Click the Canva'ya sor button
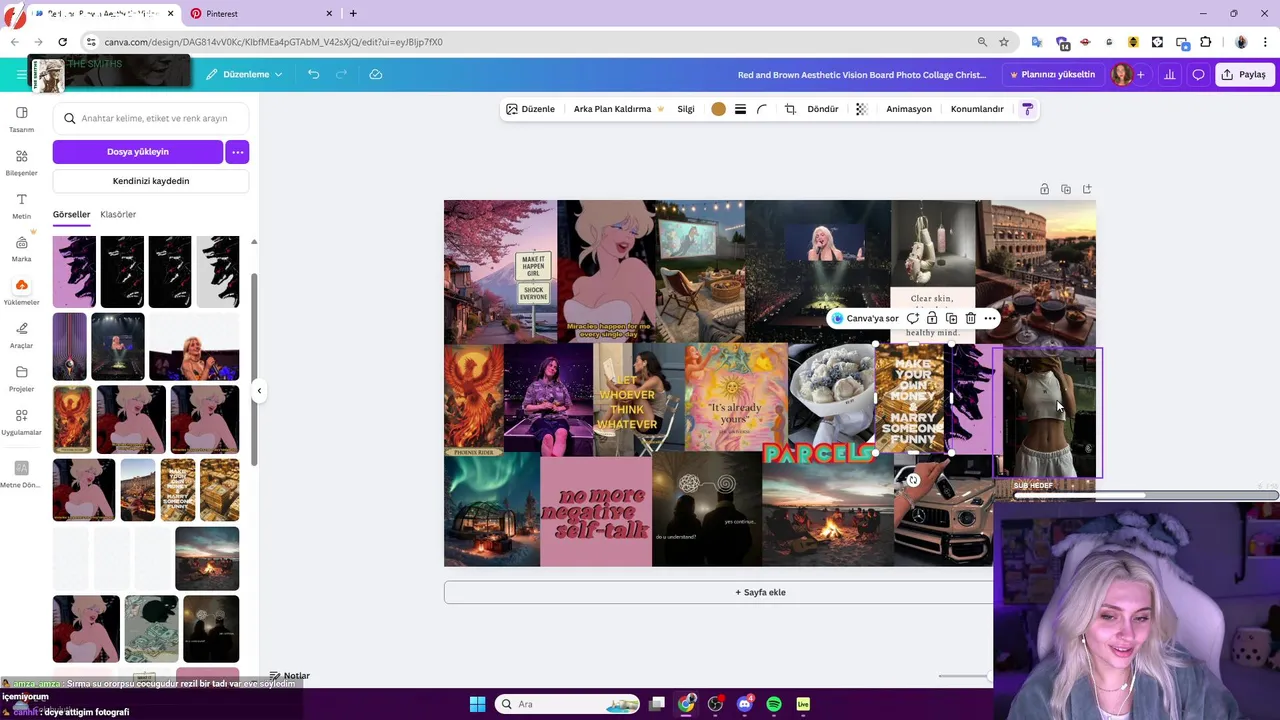This screenshot has width=1280, height=720. pyautogui.click(x=865, y=318)
